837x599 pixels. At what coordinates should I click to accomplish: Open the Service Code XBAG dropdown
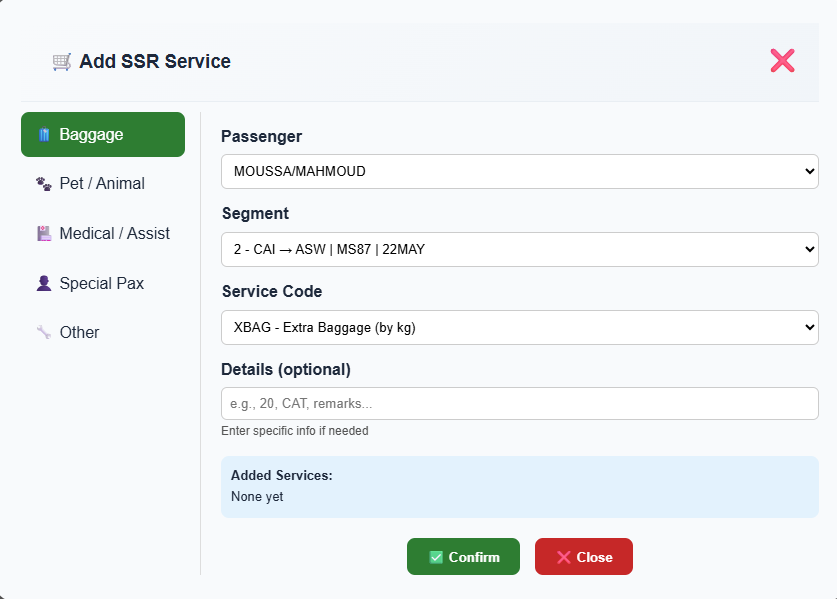pyautogui.click(x=520, y=327)
